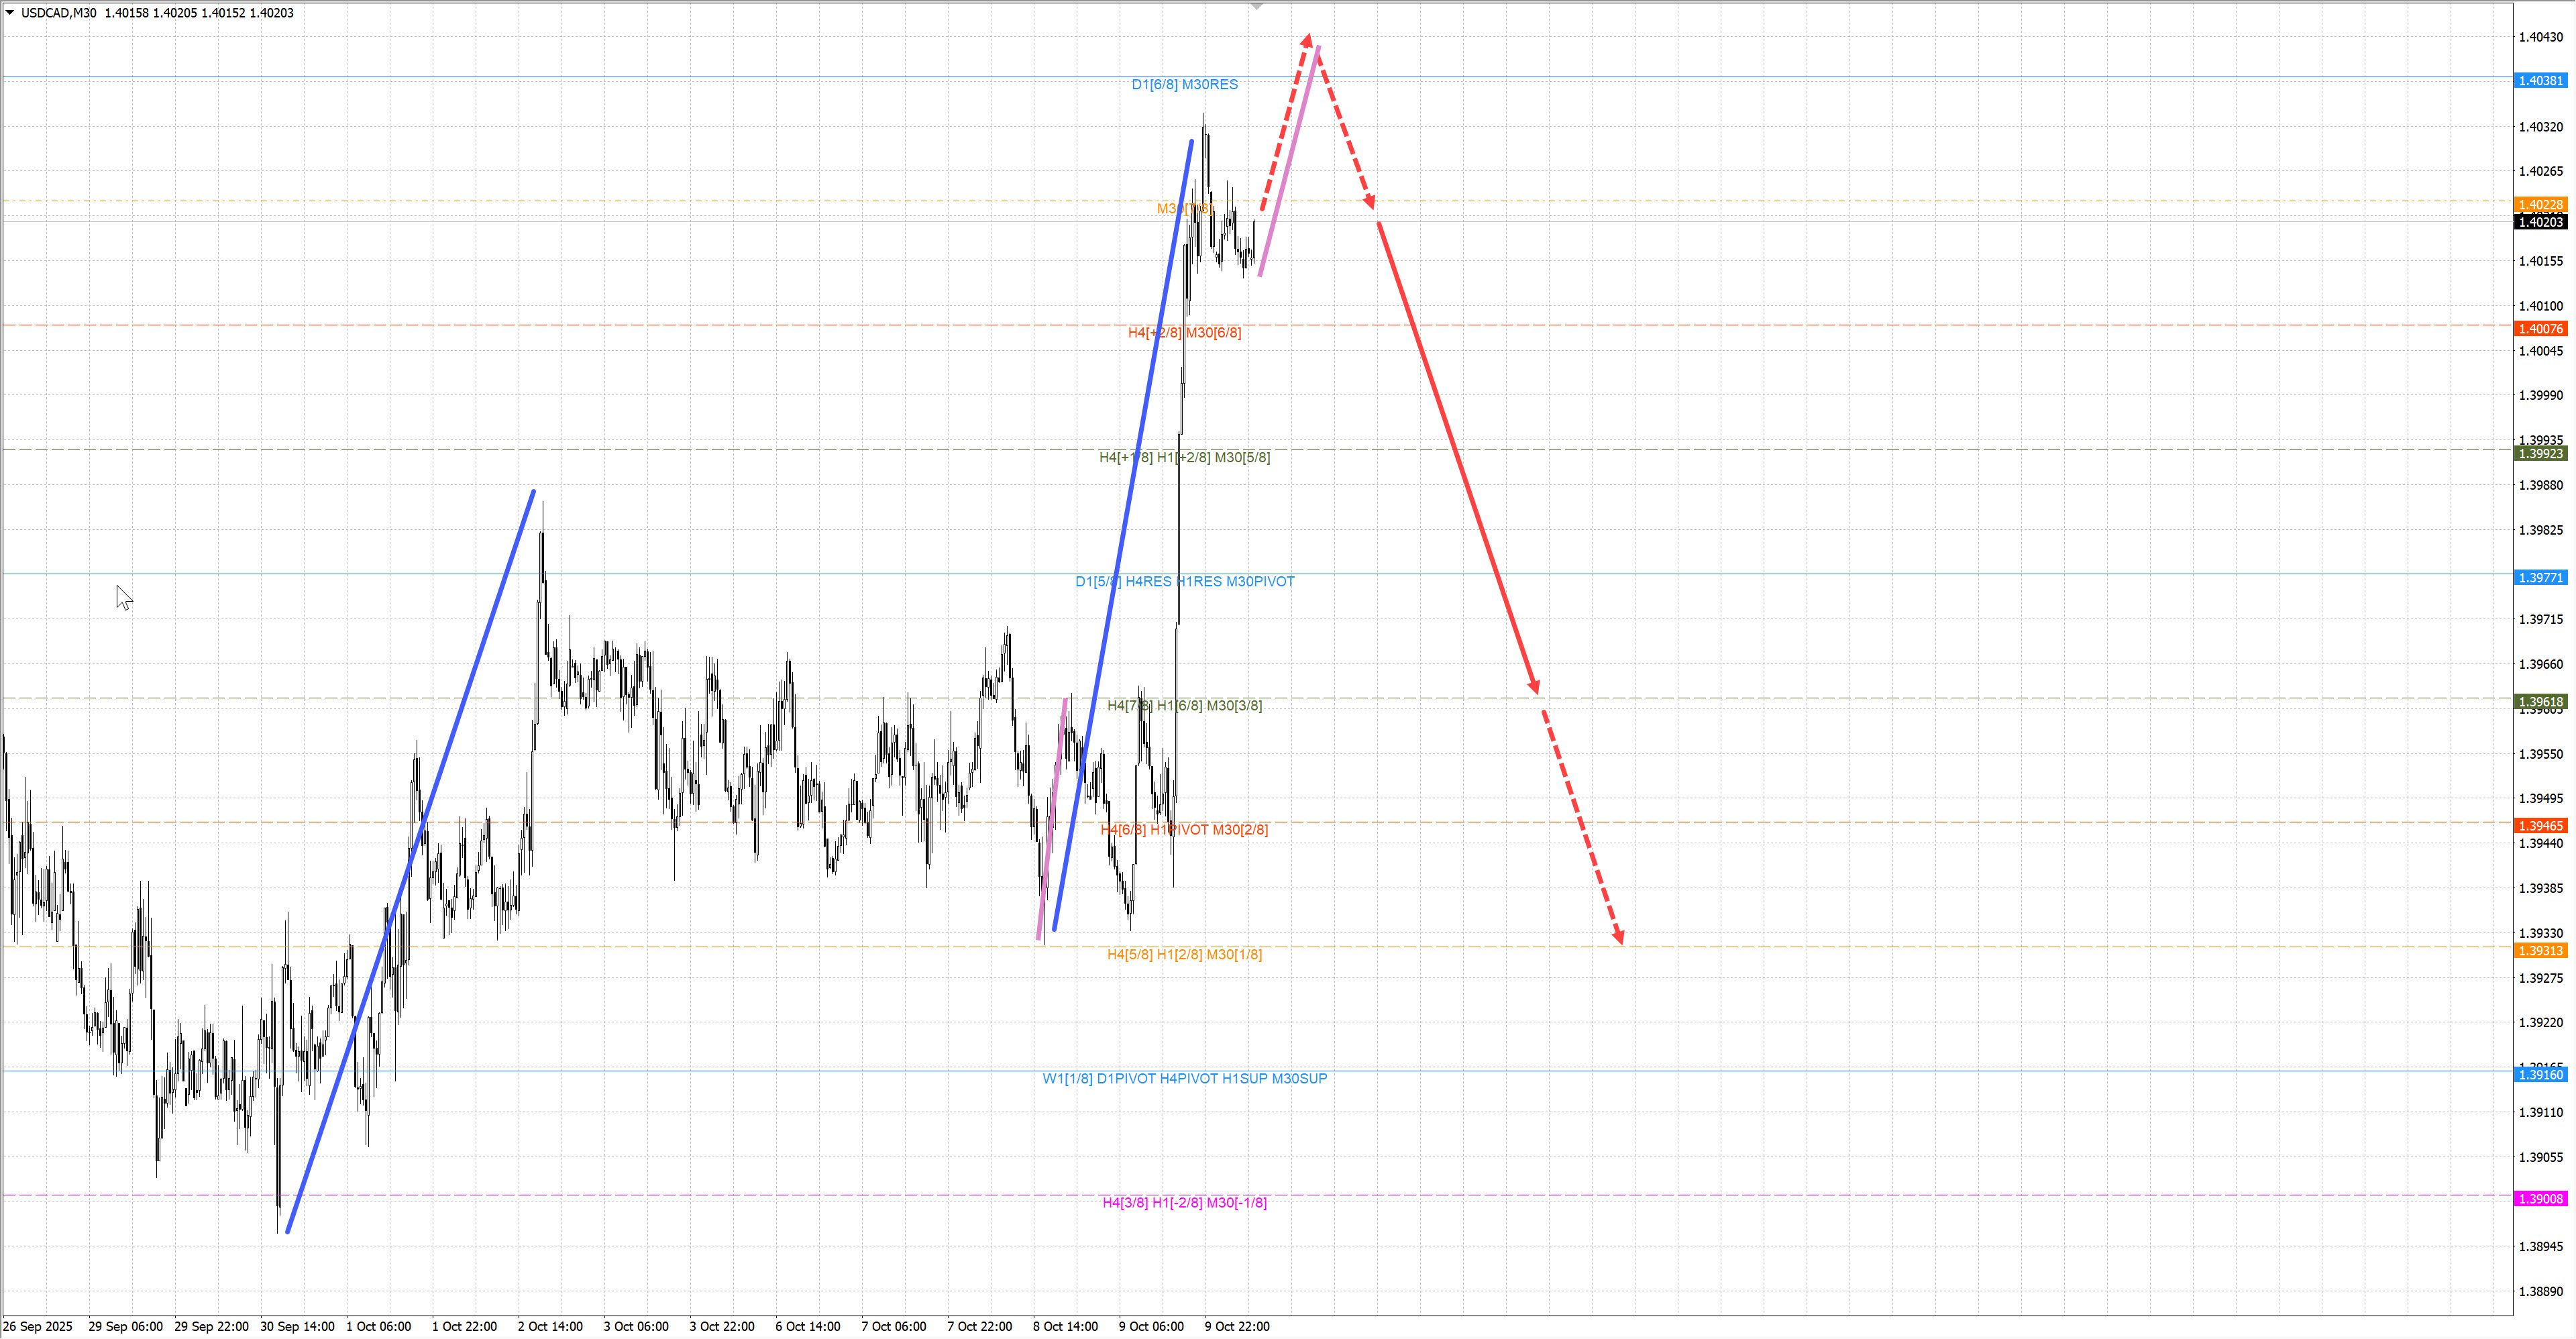2576x1339 pixels.
Task: Click the black 1.40203 current price tag
Action: (2540, 222)
